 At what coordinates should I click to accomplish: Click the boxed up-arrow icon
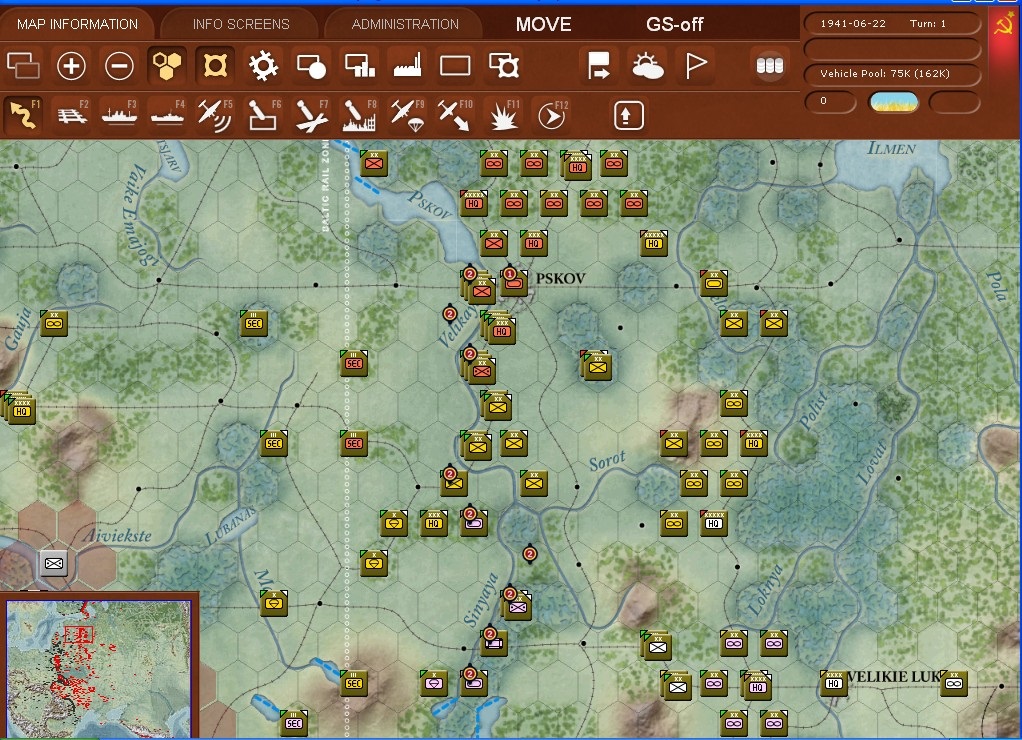click(x=628, y=115)
